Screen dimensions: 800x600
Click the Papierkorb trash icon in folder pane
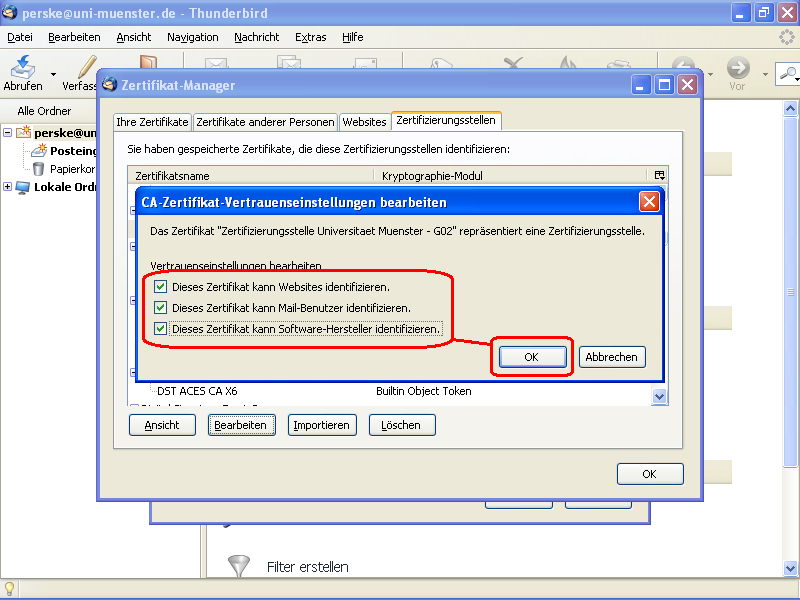pos(39,169)
